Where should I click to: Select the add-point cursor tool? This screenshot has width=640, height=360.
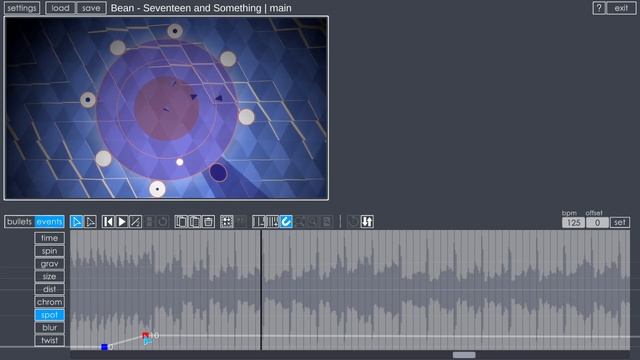pos(90,222)
